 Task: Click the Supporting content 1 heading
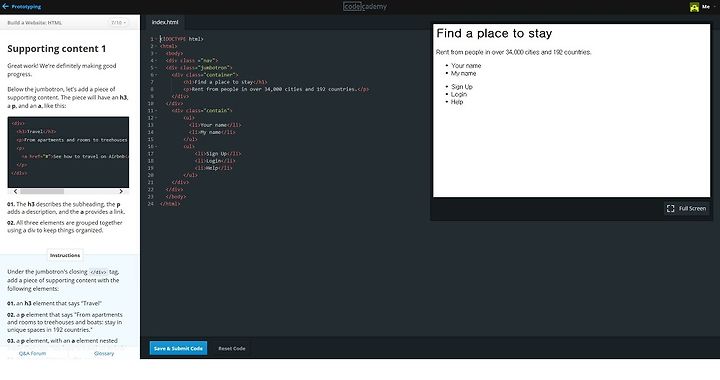point(56,49)
